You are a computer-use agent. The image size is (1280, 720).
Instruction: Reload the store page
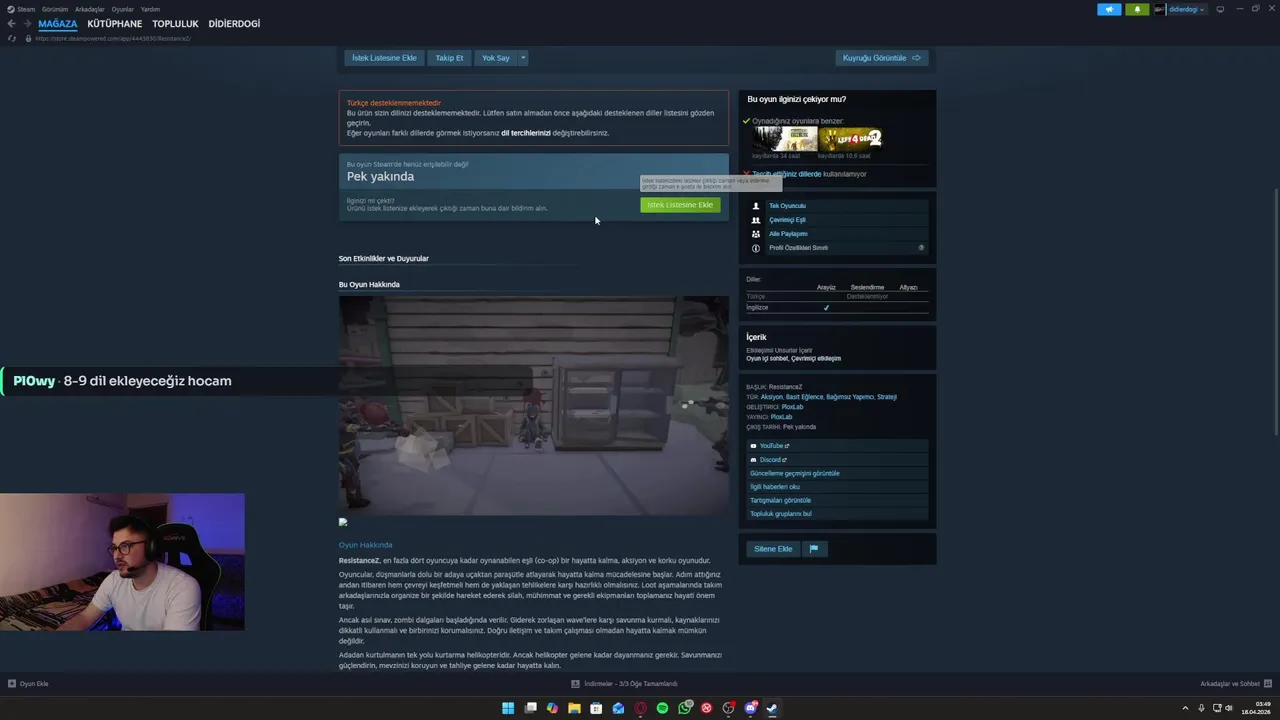(12, 38)
